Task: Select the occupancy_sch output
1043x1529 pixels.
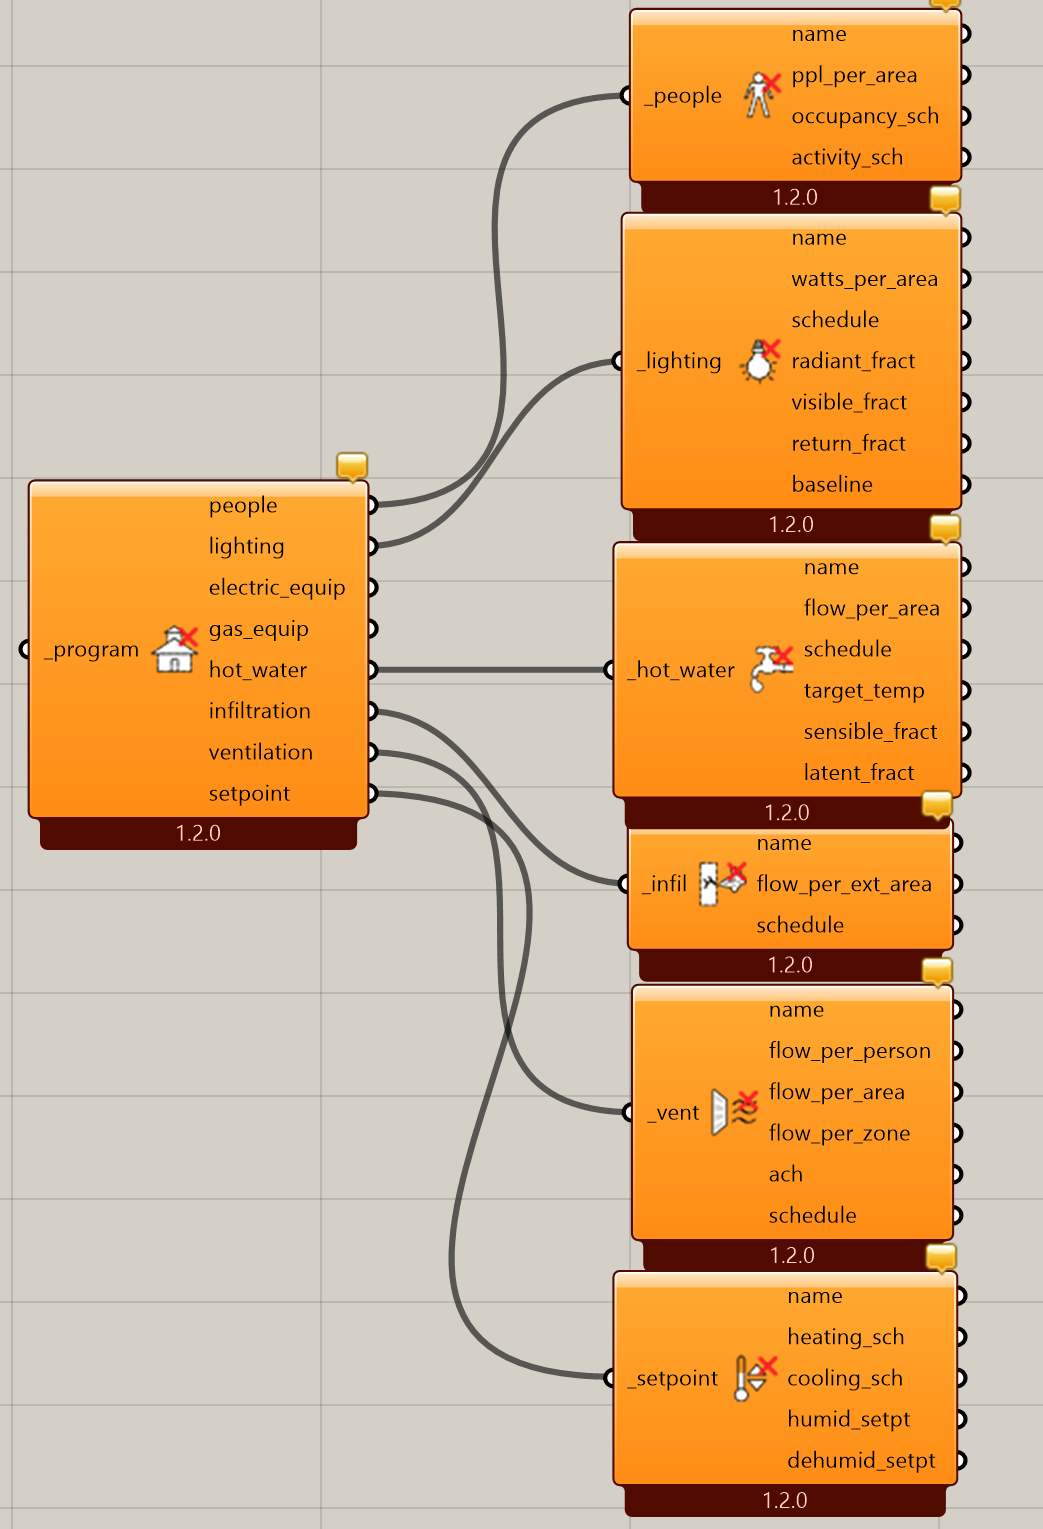Action: tap(865, 116)
